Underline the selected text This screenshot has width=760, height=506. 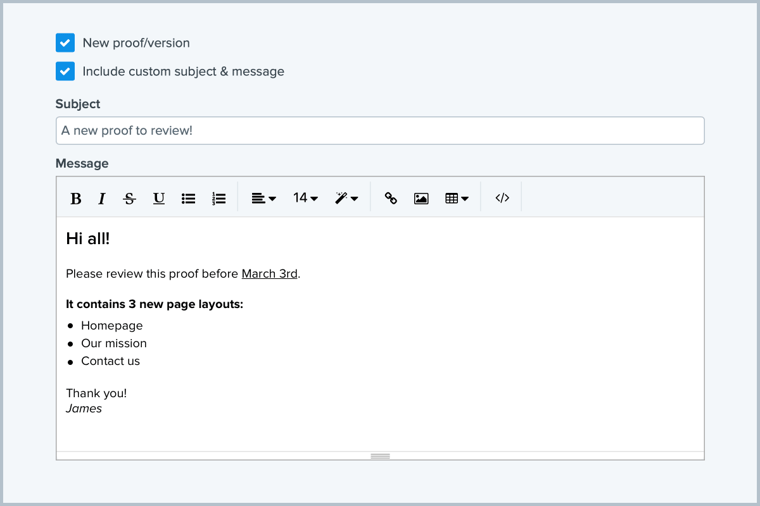point(158,198)
